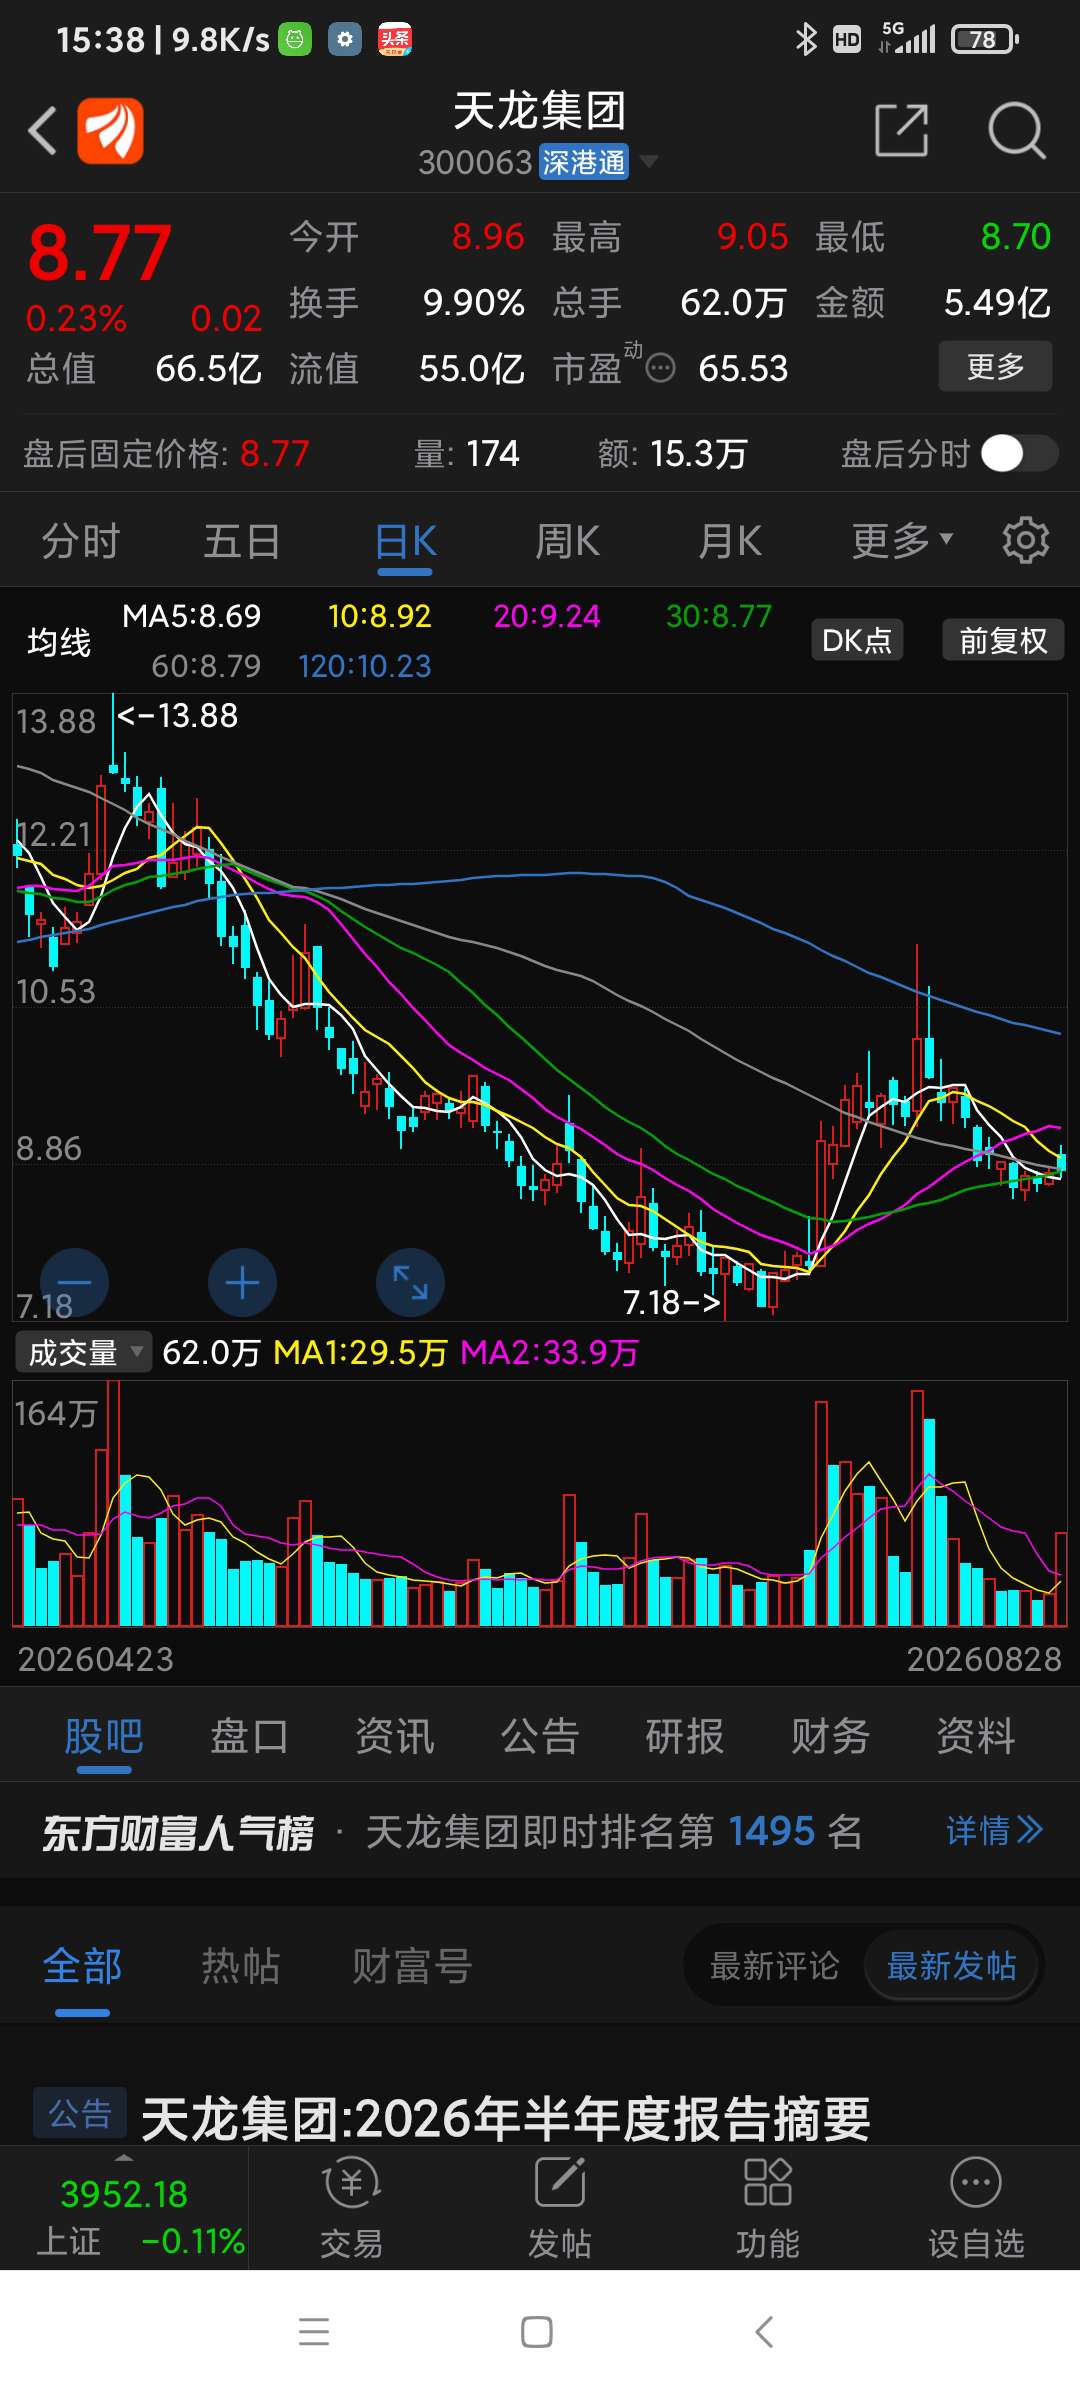This screenshot has height=2400, width=1080.
Task: Switch to 财务 tab
Action: point(830,1736)
